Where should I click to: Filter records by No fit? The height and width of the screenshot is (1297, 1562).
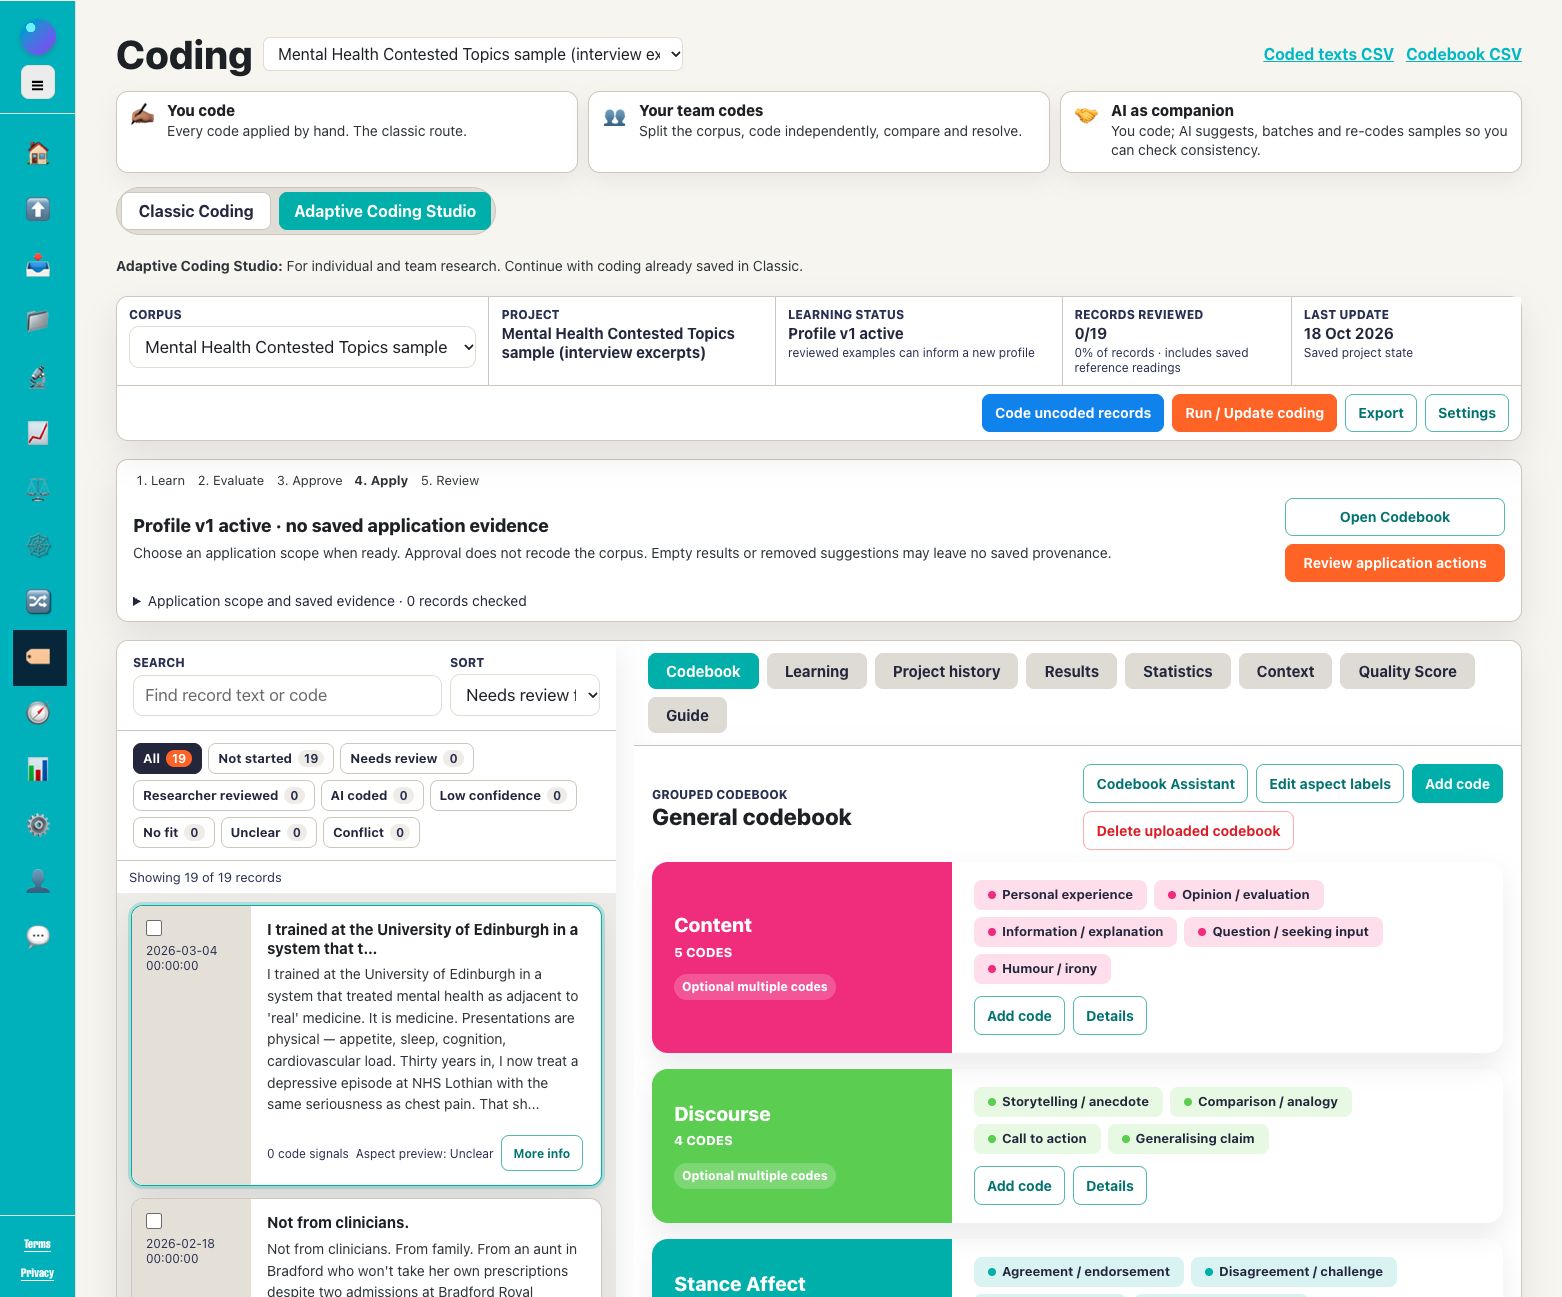click(x=173, y=832)
